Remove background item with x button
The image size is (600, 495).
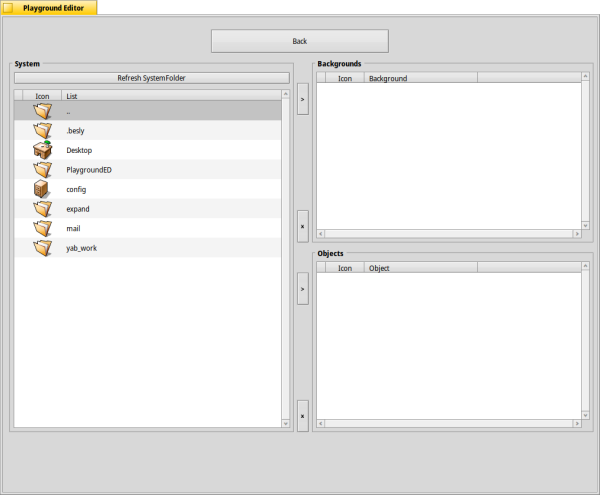pos(303,226)
